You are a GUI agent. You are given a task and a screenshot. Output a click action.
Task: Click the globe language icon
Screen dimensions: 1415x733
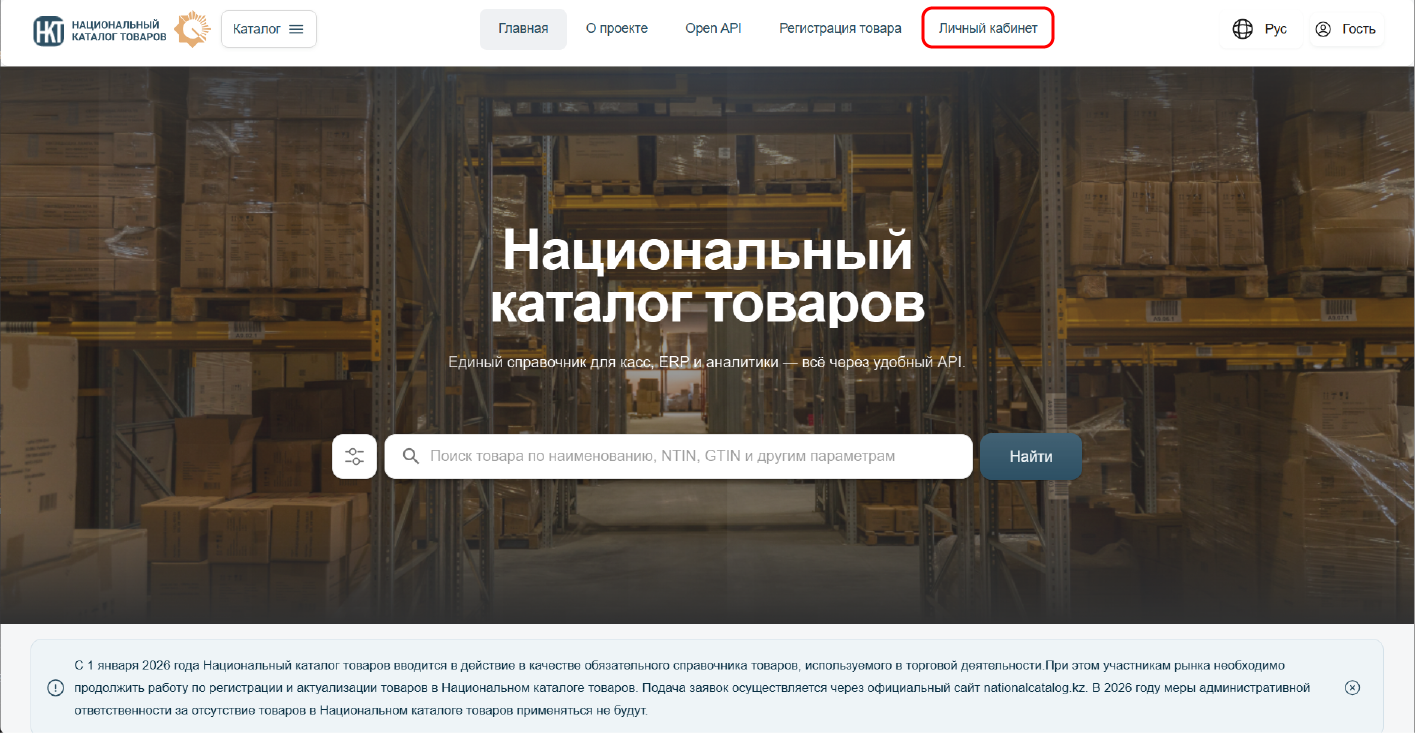(1243, 29)
